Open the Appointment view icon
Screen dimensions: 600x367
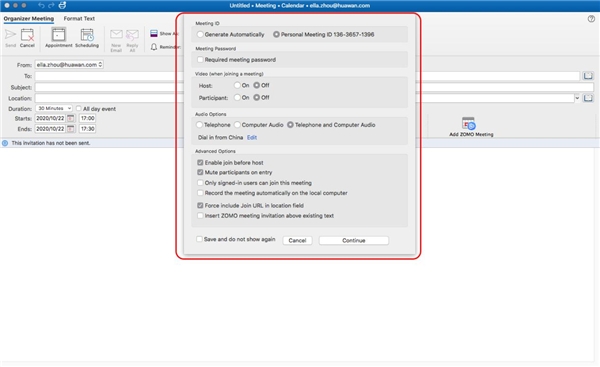pyautogui.click(x=59, y=35)
